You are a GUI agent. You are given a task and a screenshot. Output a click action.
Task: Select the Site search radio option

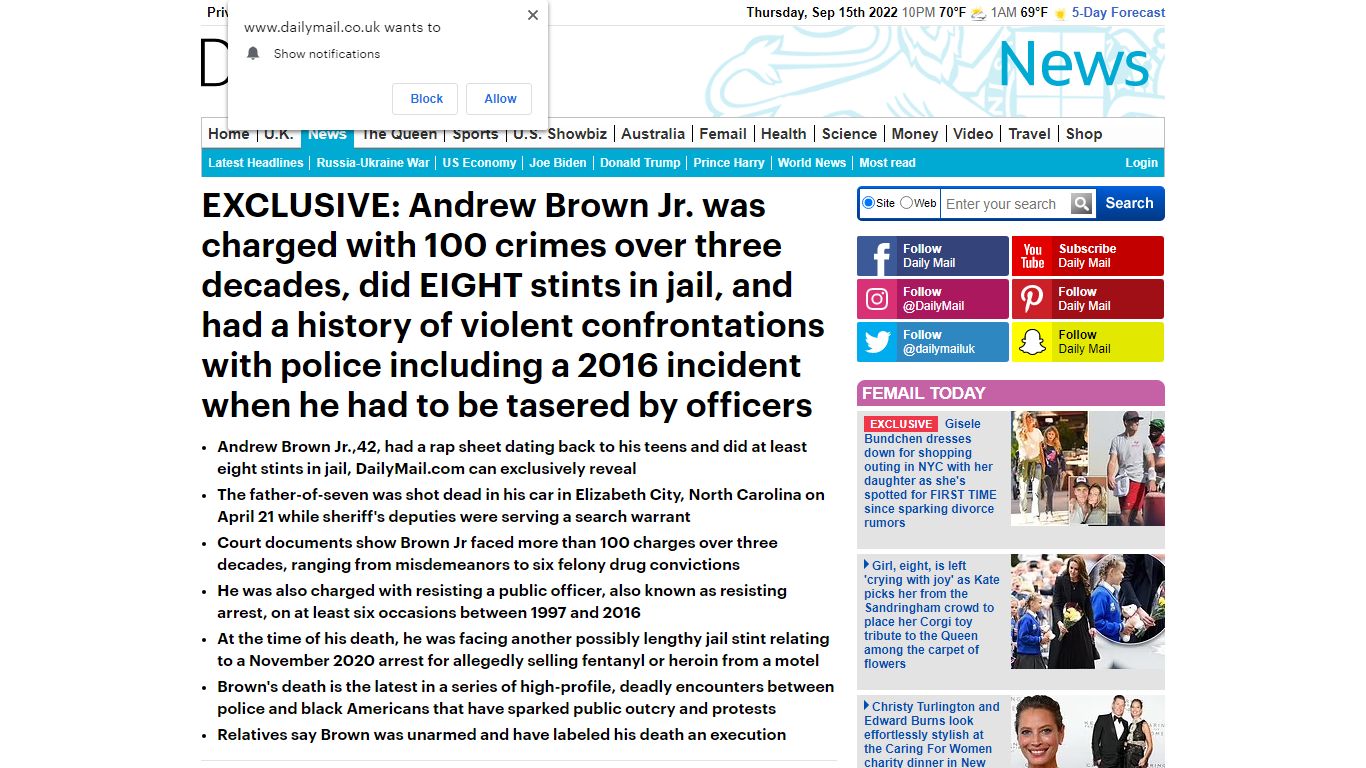coord(868,203)
